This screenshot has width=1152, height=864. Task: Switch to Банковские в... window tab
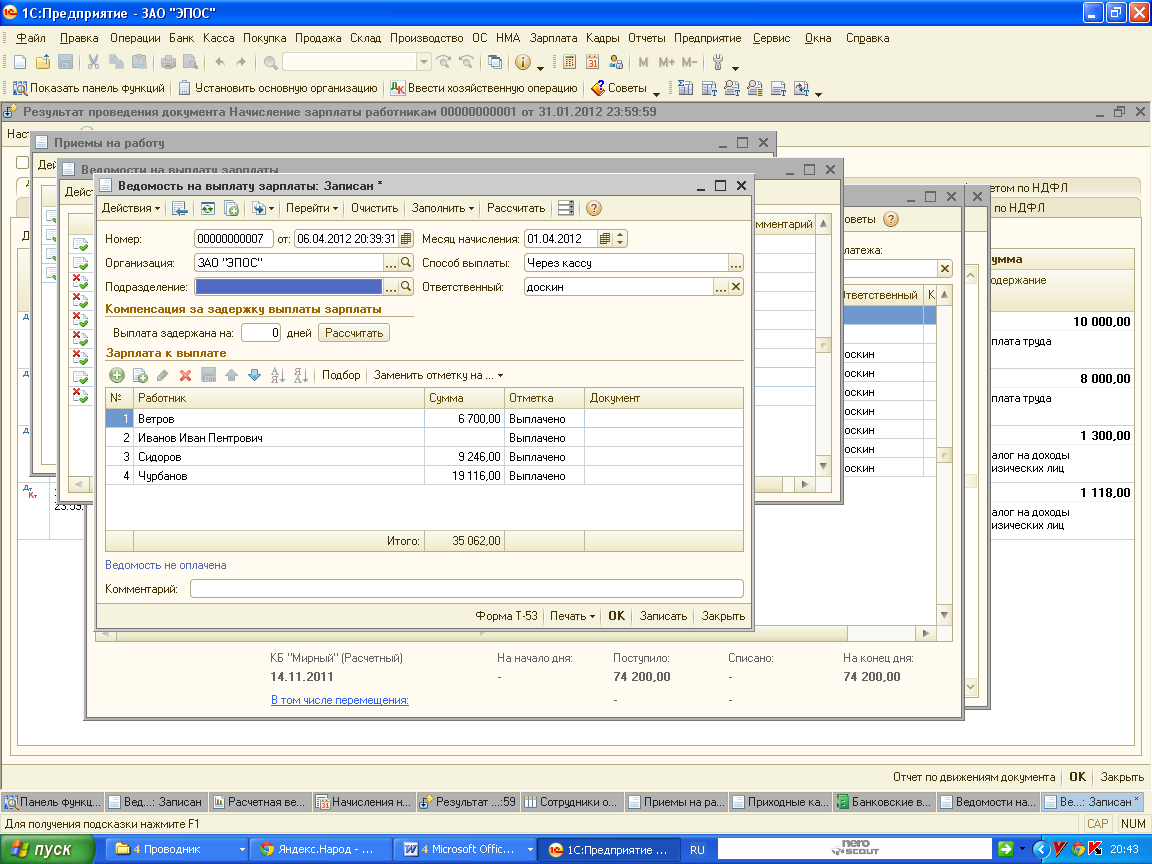pos(884,802)
